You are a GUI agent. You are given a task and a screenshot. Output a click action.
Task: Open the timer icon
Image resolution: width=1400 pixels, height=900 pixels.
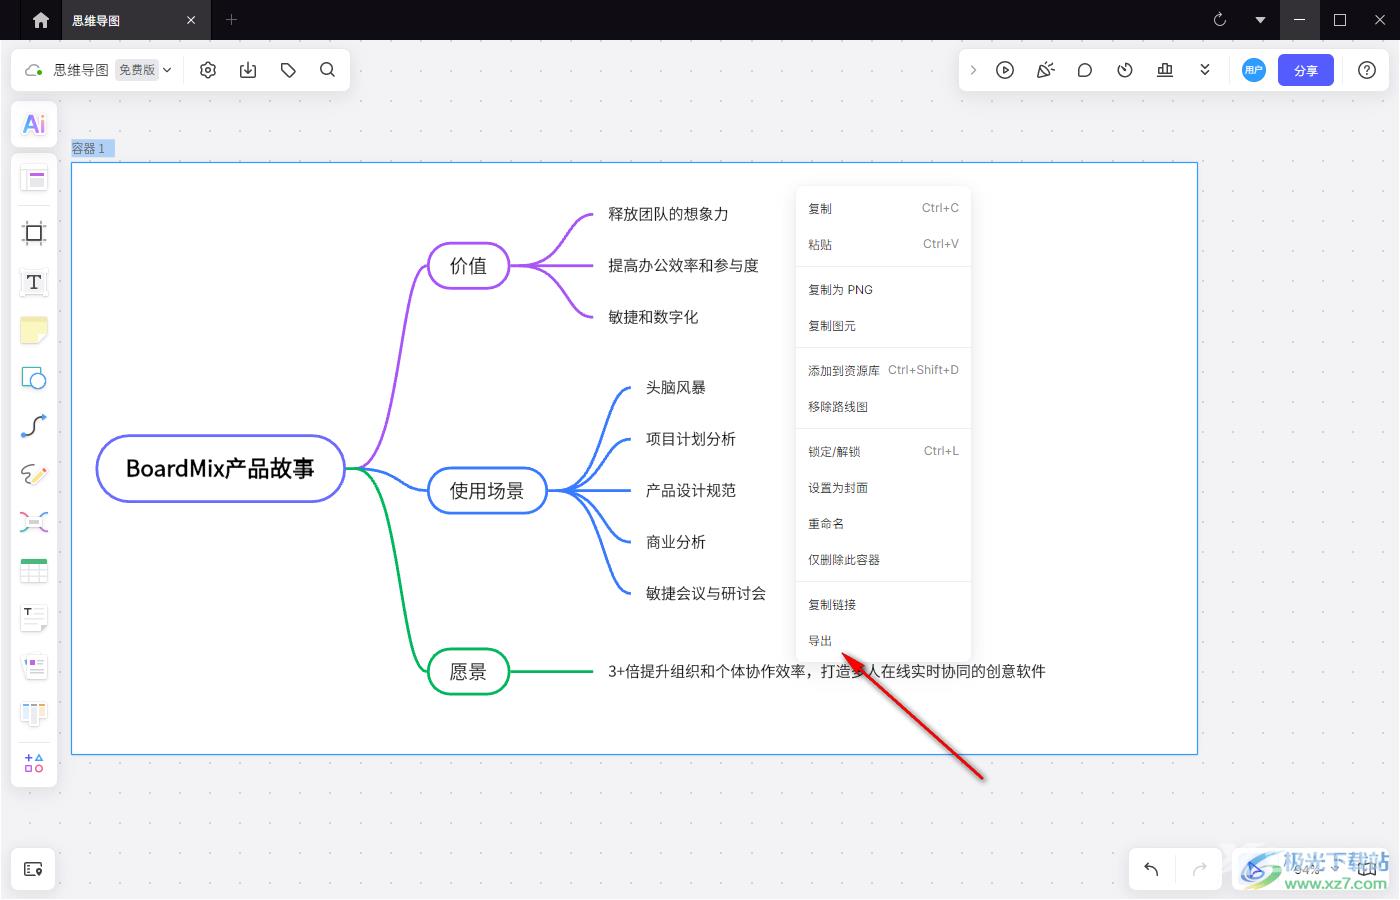[1125, 70]
